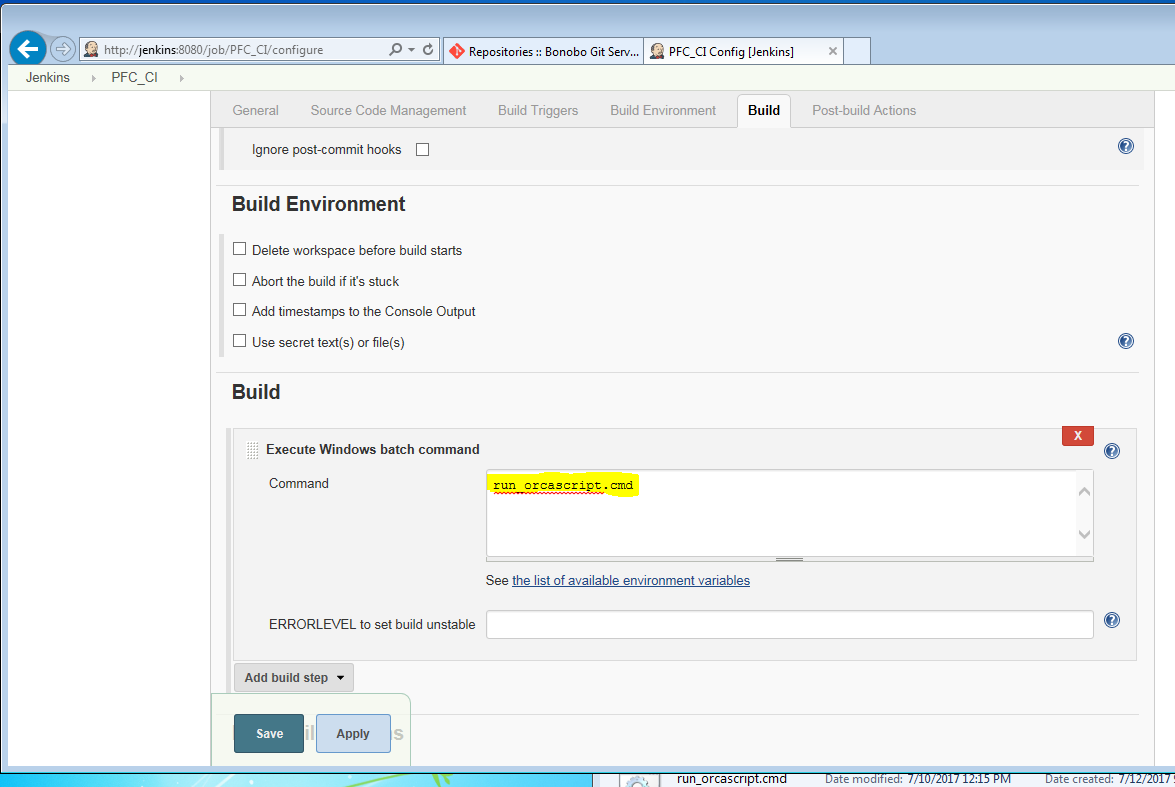The image size is (1175, 787).
Task: Go to Build Environment tab
Action: point(663,110)
